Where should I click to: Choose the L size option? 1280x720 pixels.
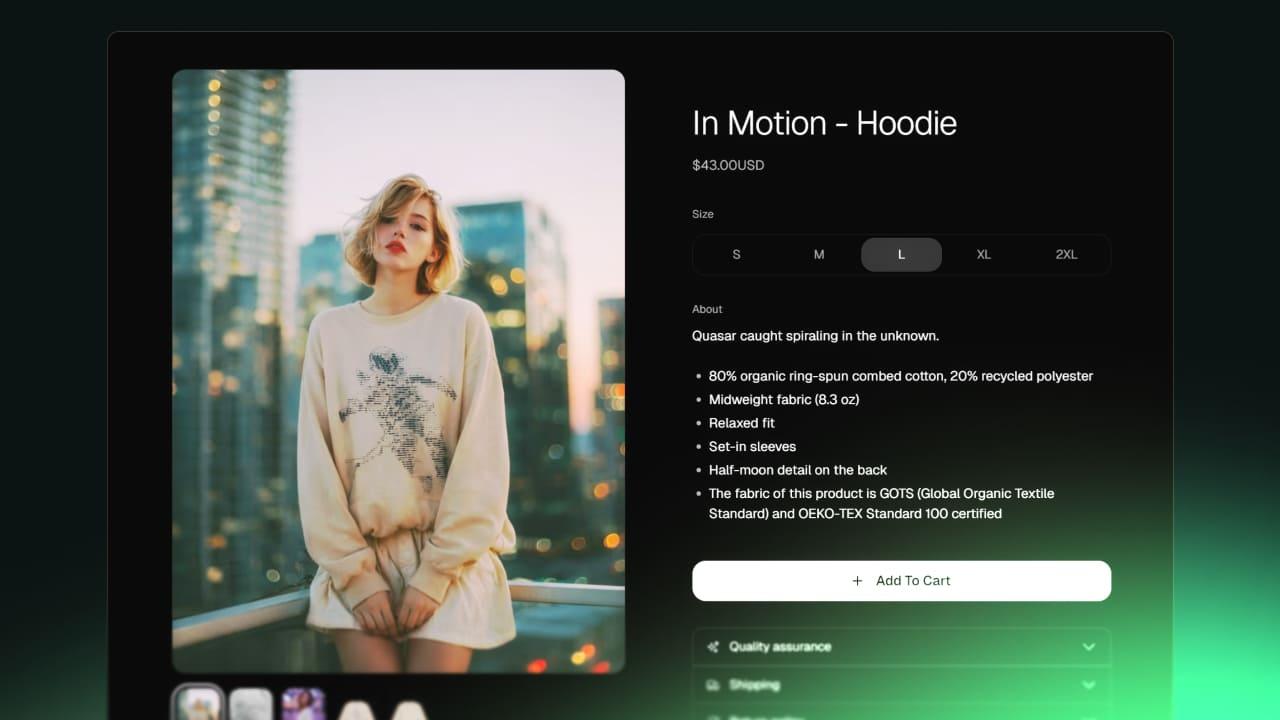(901, 255)
